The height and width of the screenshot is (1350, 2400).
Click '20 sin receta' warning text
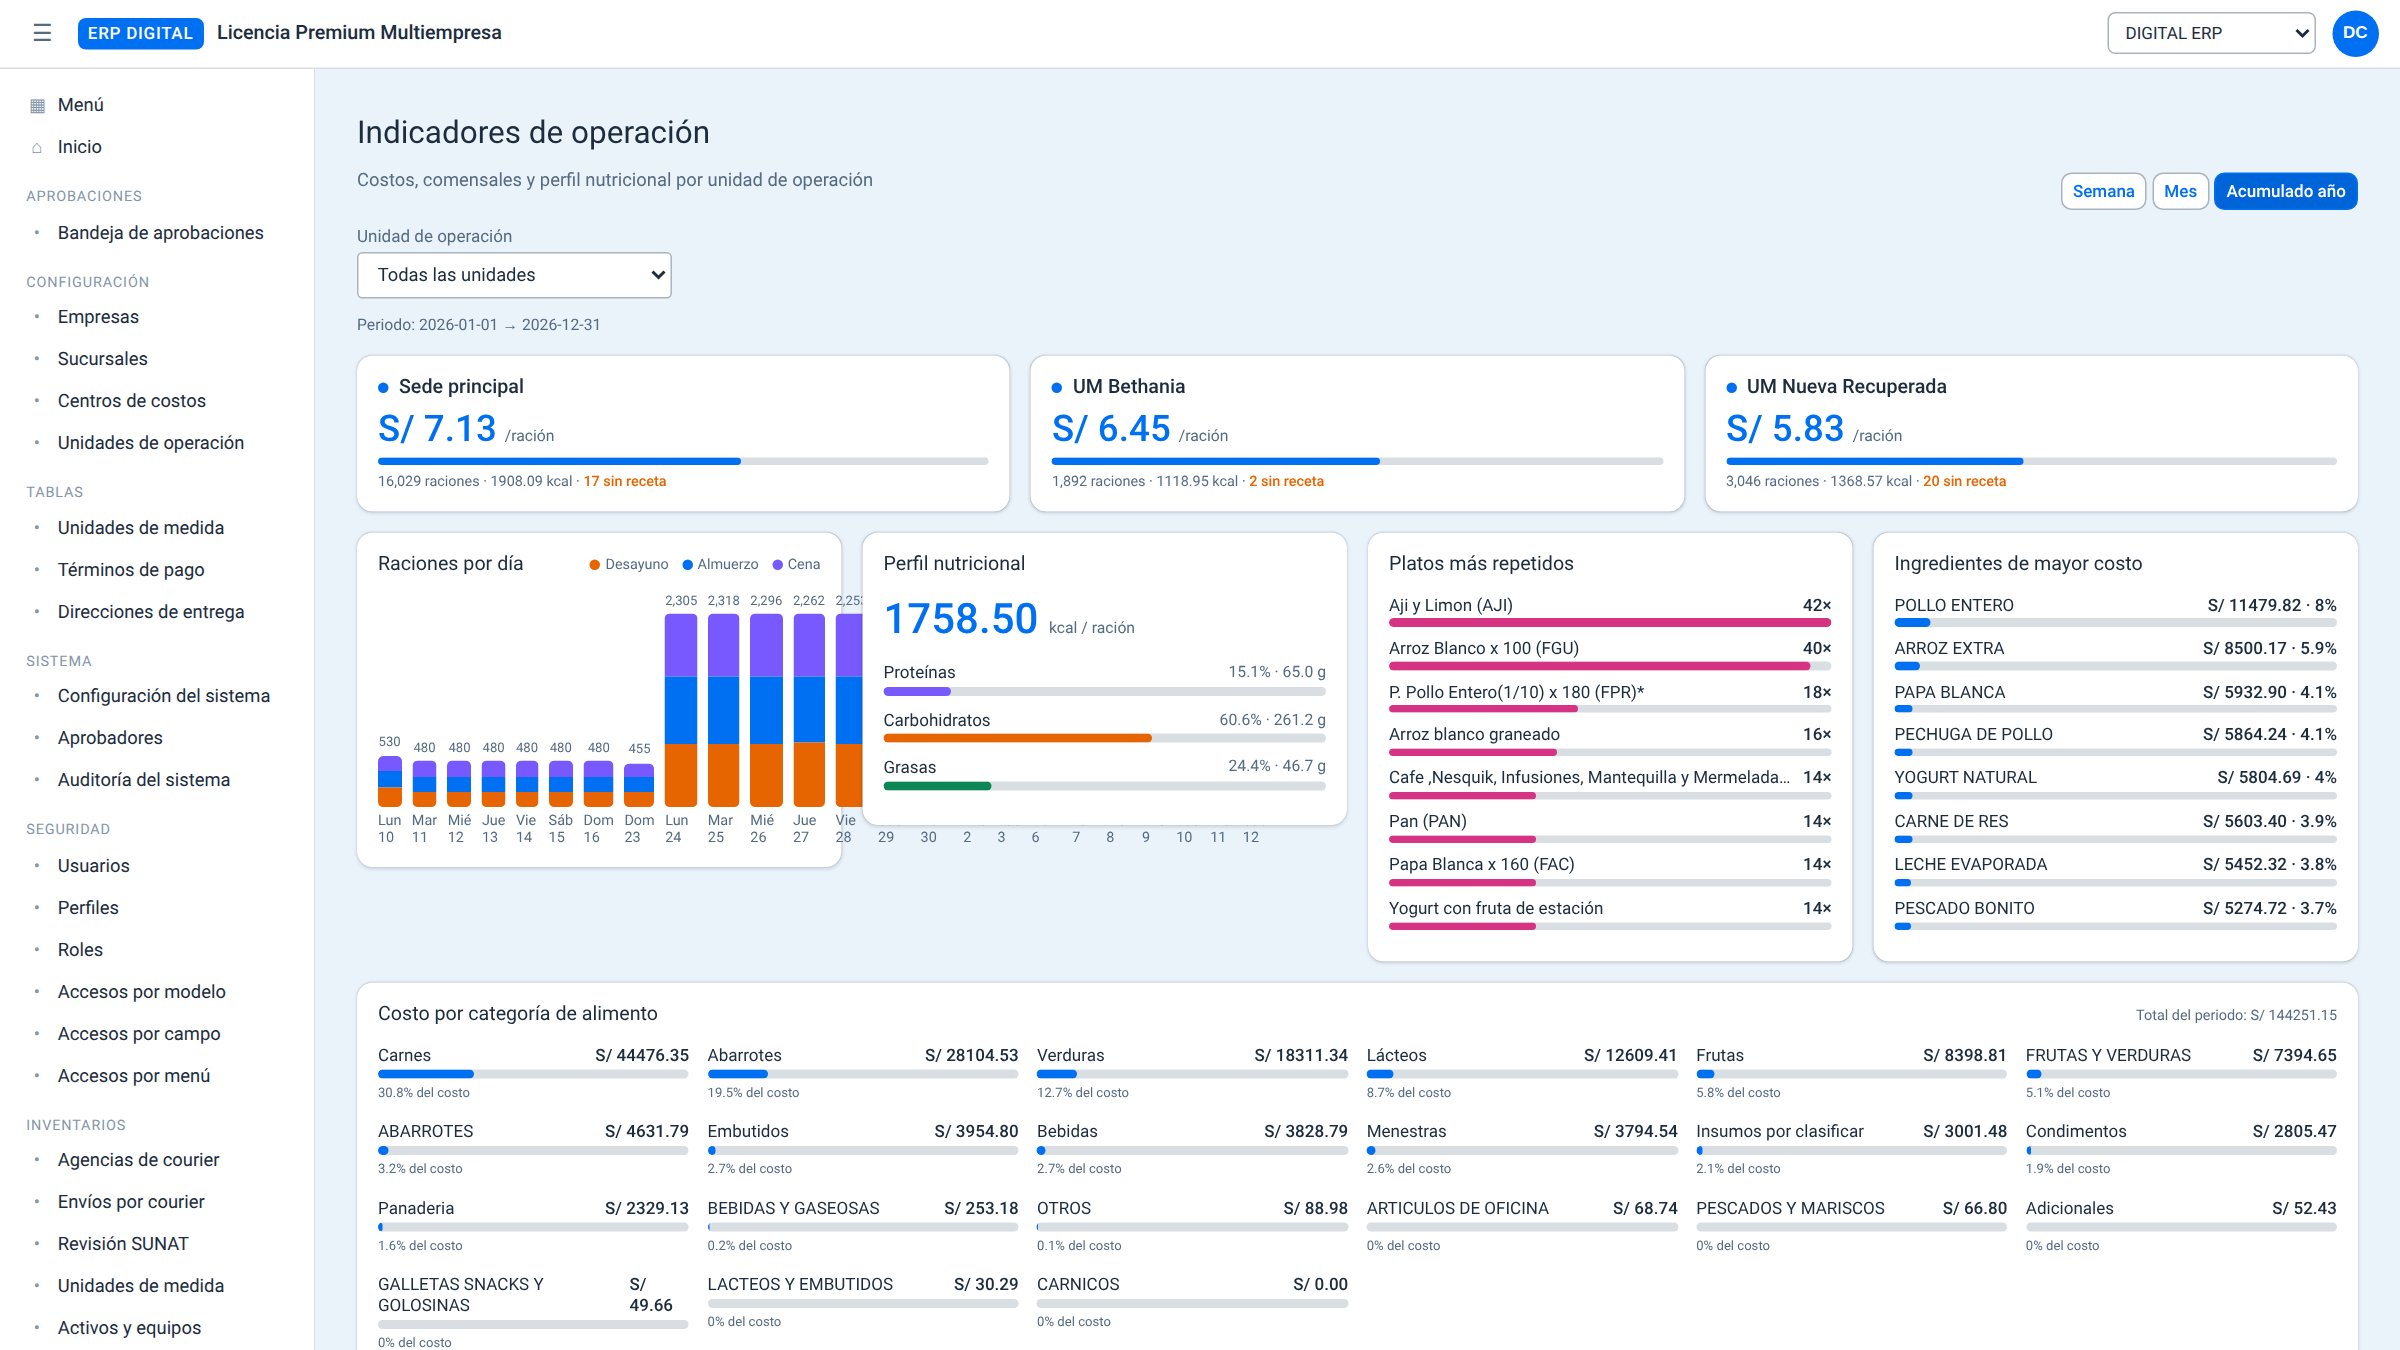click(x=1964, y=481)
